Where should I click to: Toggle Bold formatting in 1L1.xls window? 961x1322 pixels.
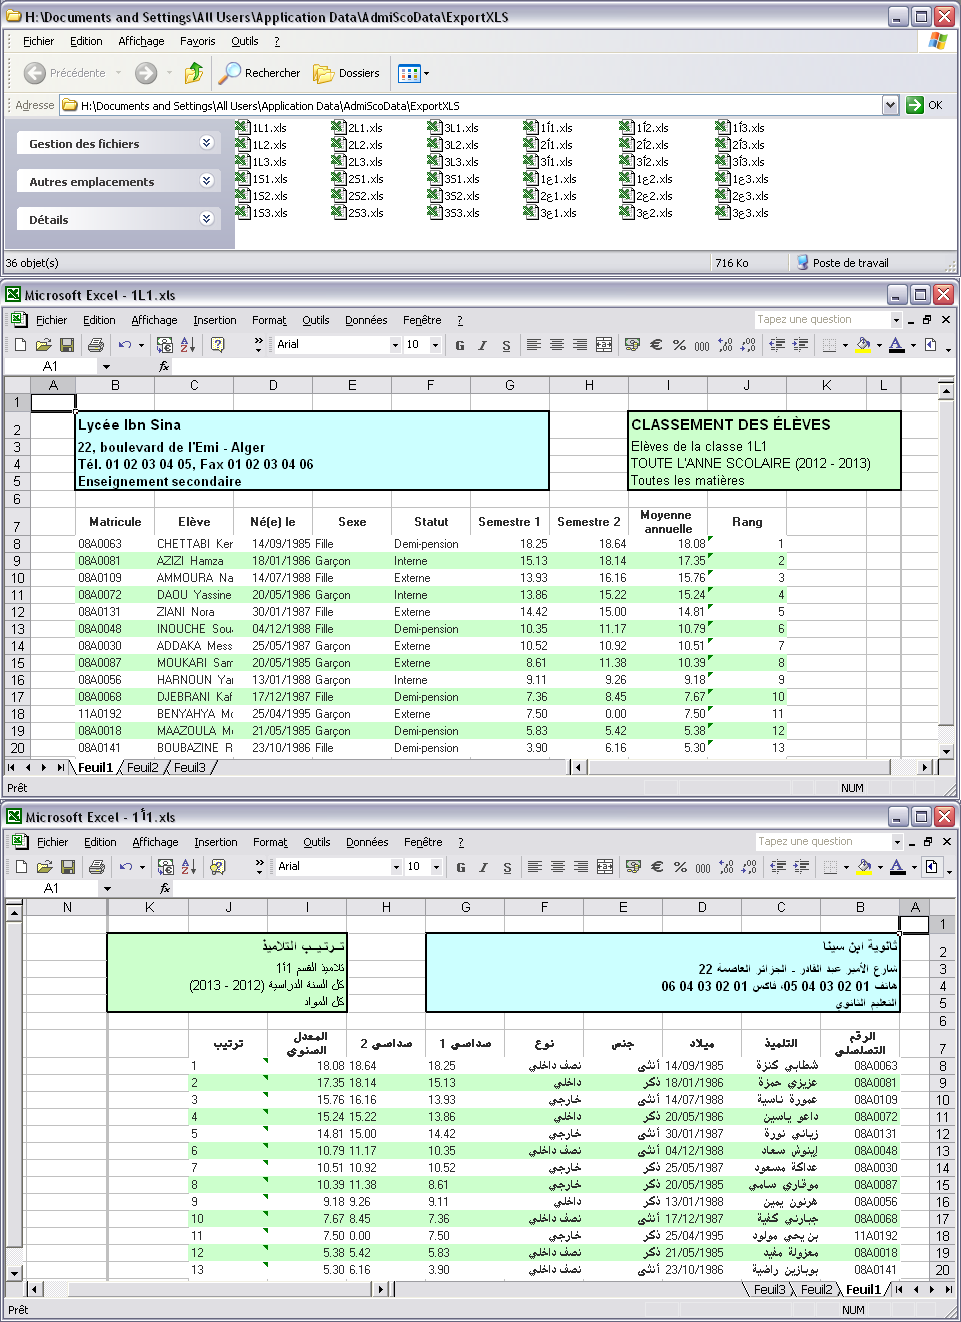[460, 345]
